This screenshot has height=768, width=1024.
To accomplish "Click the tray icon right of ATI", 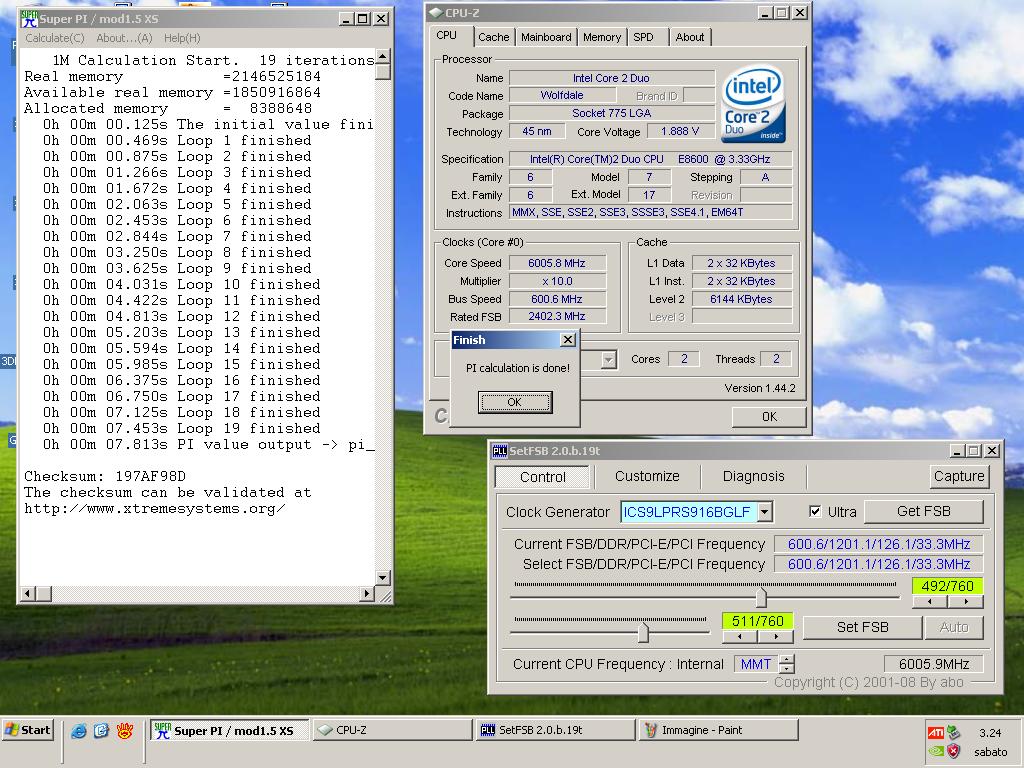I will [953, 733].
